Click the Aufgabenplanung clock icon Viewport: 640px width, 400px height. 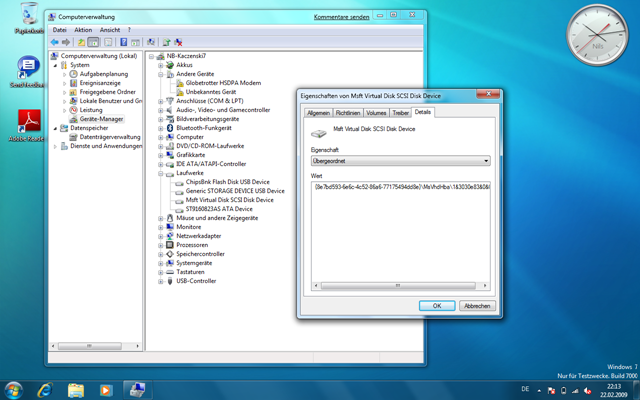point(73,74)
